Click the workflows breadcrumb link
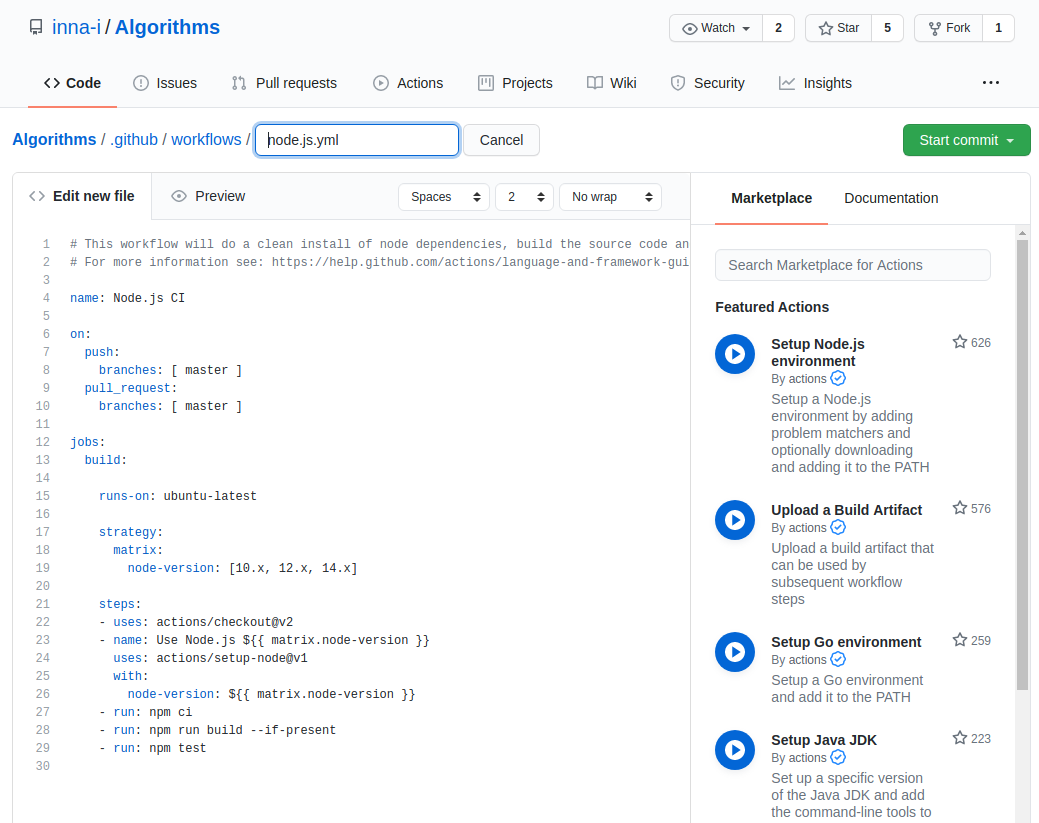The height and width of the screenshot is (823, 1039). coord(206,140)
